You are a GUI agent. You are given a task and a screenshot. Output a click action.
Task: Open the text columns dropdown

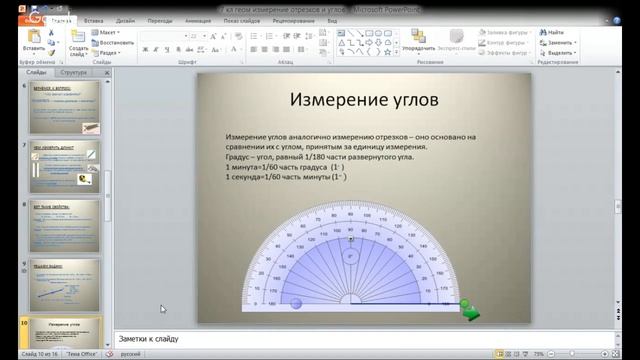click(x=302, y=49)
